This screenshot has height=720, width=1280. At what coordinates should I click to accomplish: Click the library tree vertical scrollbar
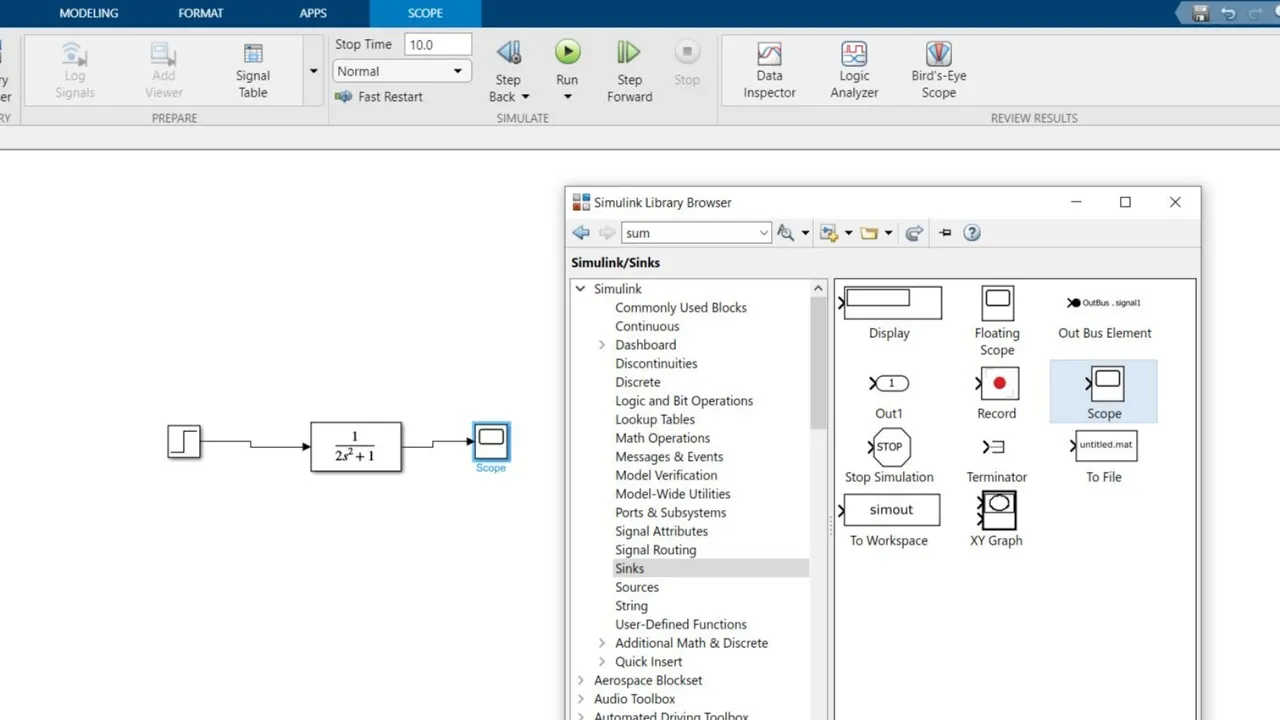pos(818,362)
